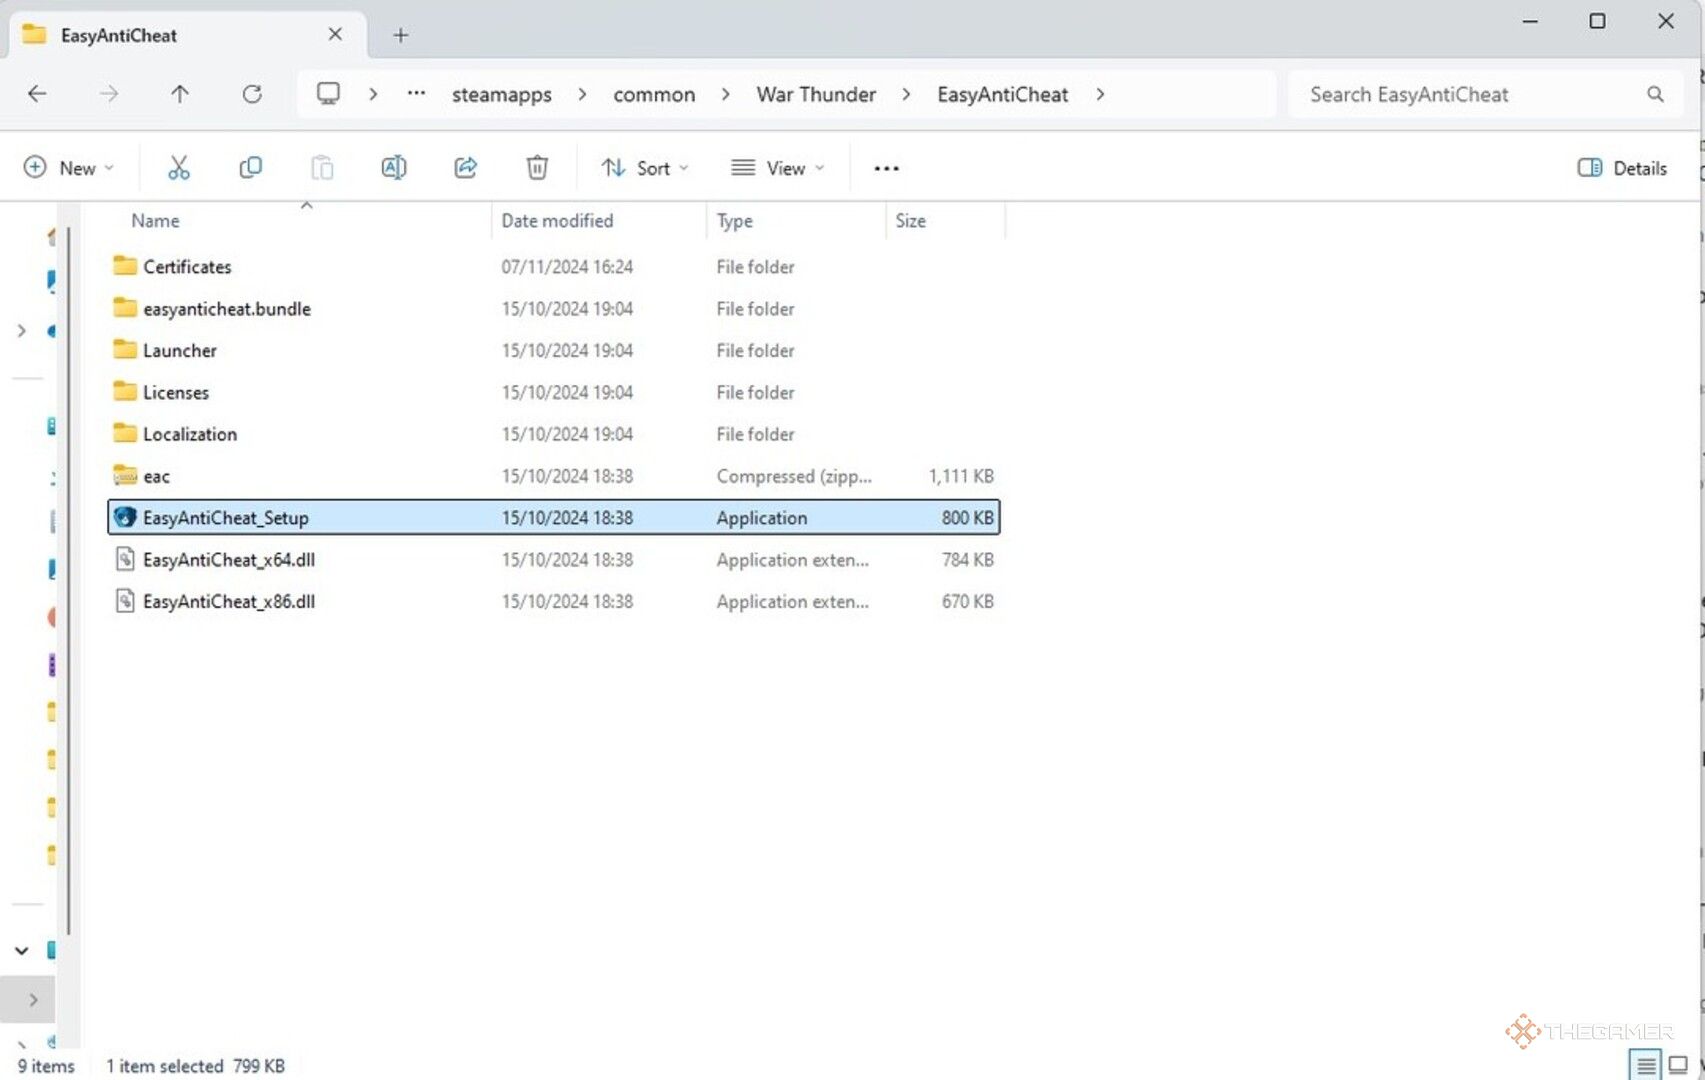Toggle the Details pane
Viewport: 1705px width, 1080px height.
point(1622,168)
